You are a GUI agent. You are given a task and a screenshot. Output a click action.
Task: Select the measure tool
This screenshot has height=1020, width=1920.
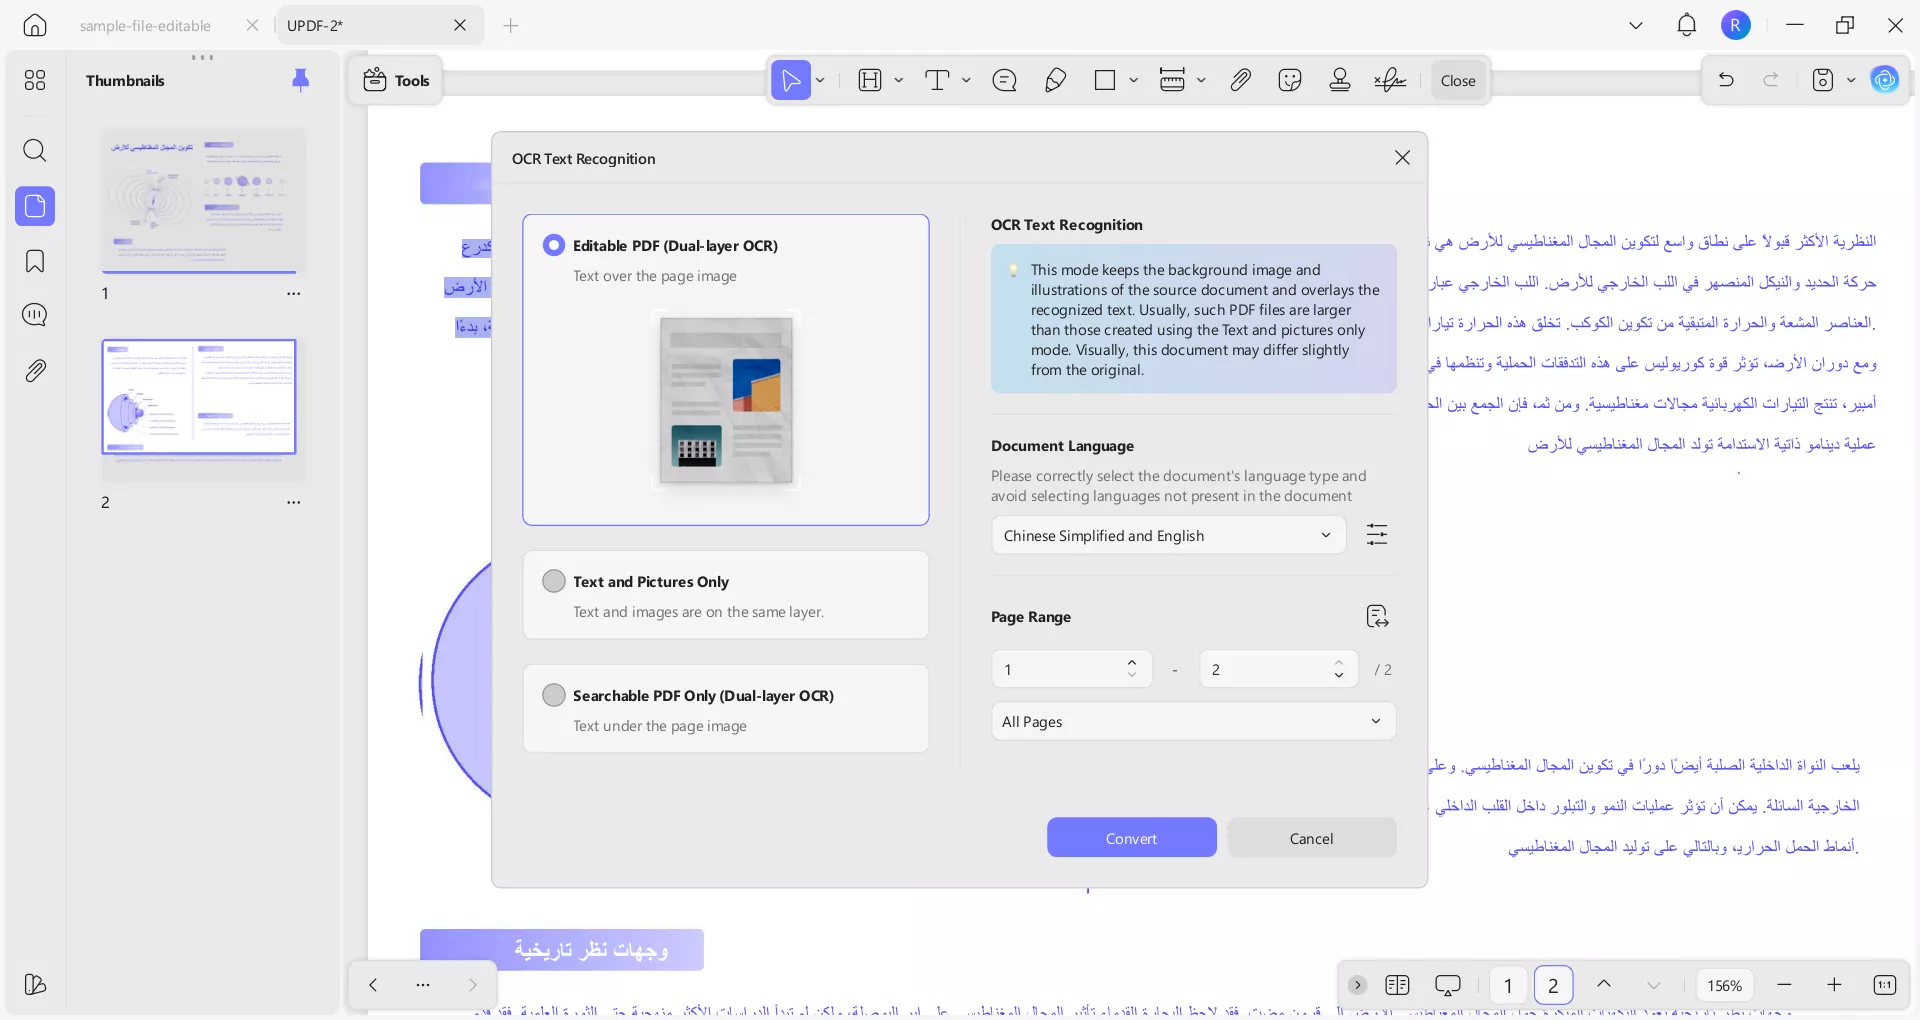click(1172, 81)
